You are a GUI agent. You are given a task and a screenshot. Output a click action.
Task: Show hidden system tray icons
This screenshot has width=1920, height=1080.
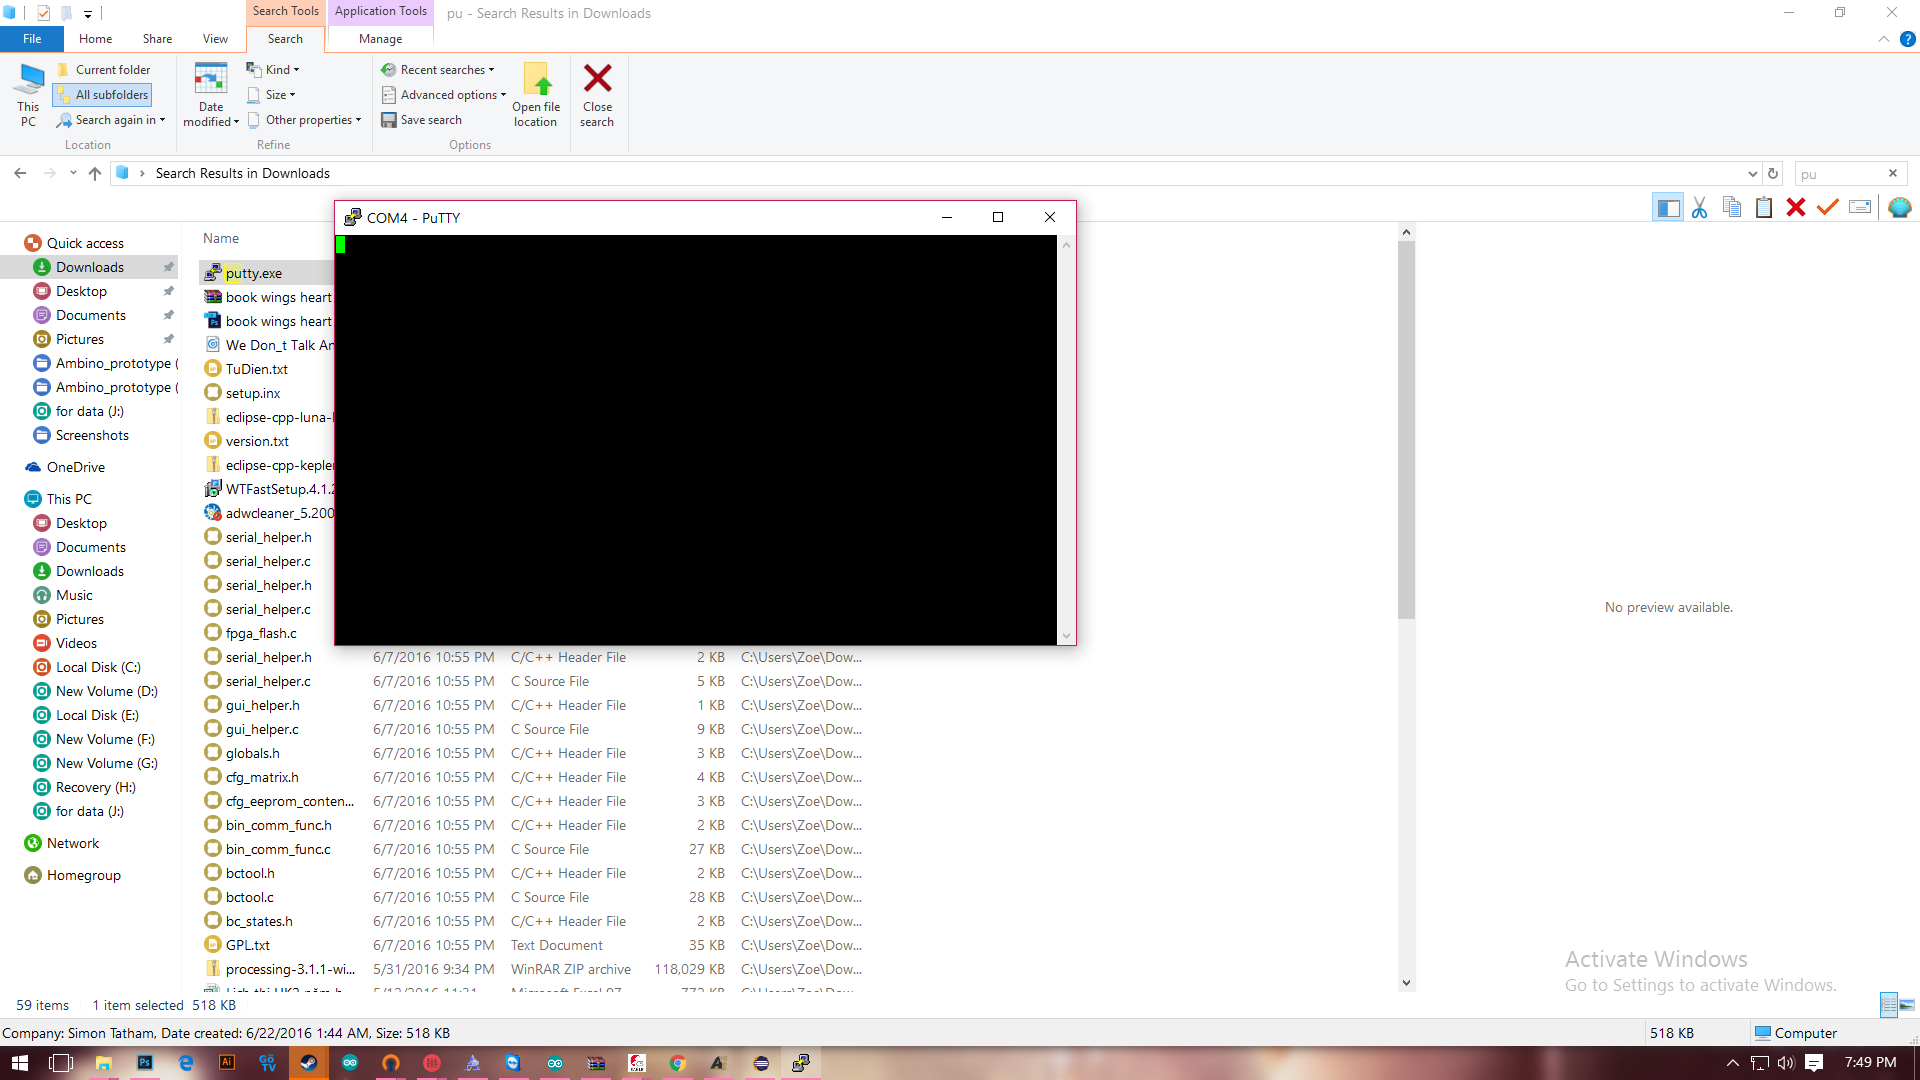[x=1733, y=1062]
